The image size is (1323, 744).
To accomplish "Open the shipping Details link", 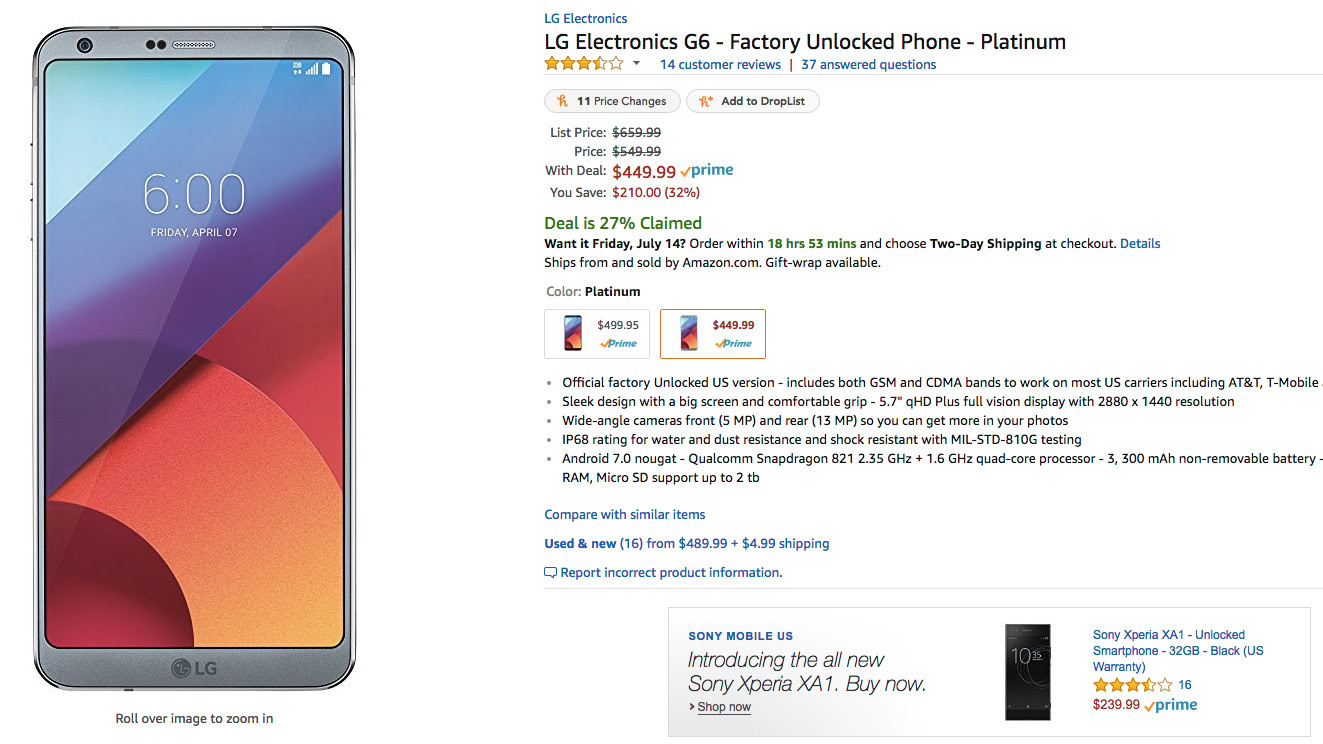I will pos(1140,243).
